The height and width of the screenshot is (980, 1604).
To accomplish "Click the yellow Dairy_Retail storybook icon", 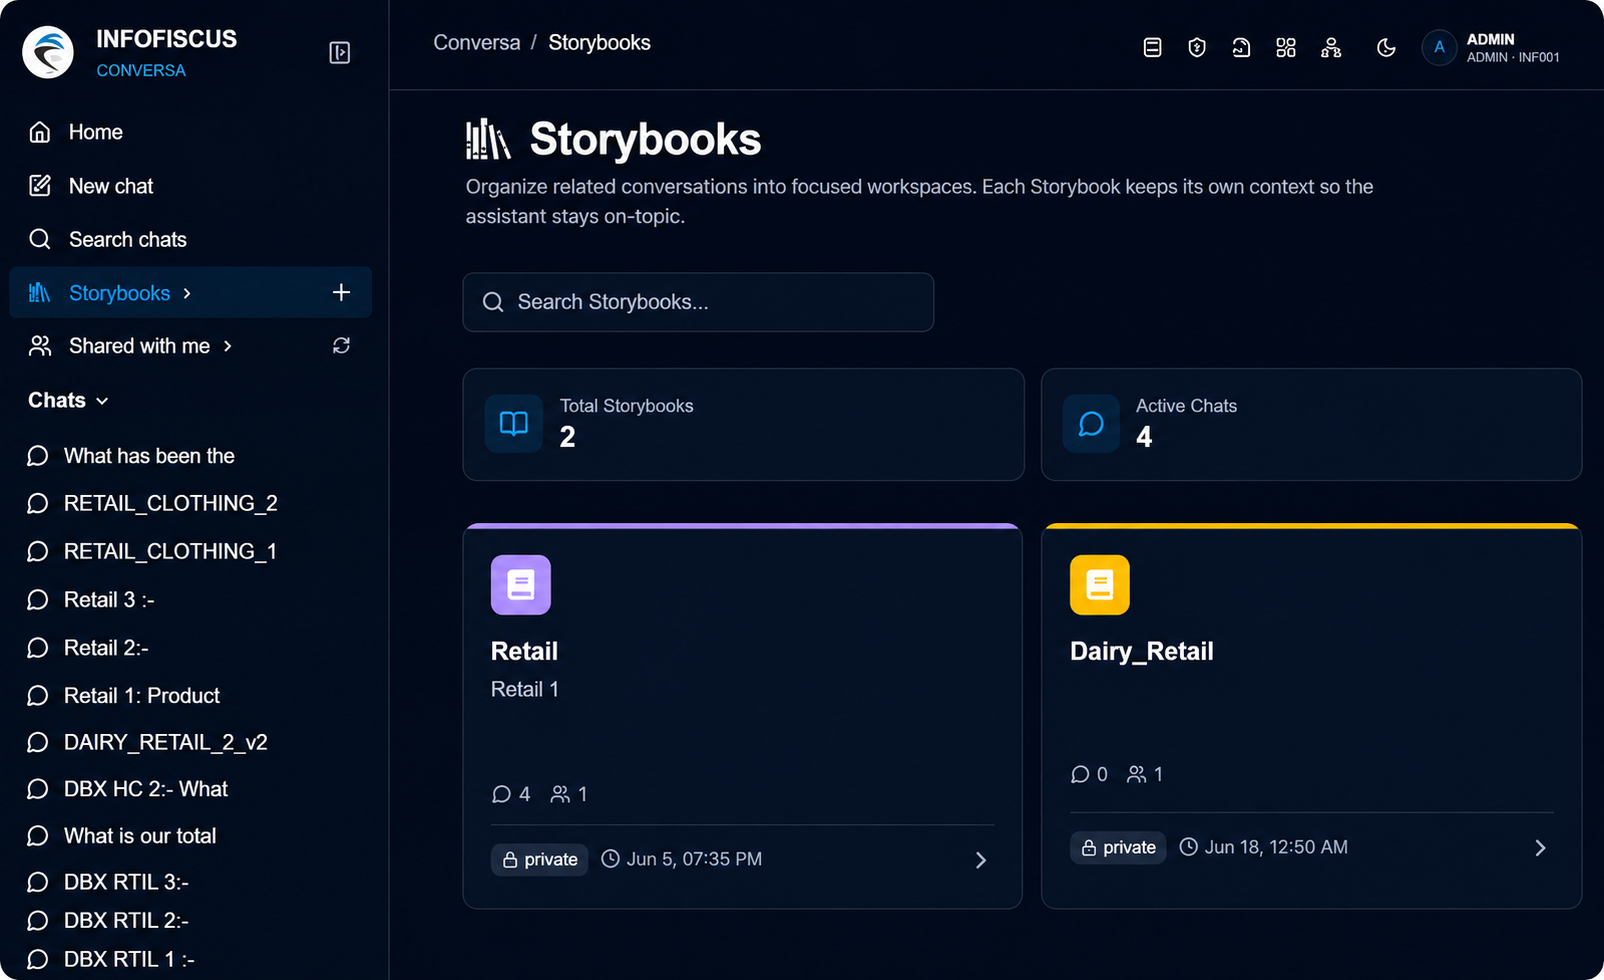I will point(1100,585).
